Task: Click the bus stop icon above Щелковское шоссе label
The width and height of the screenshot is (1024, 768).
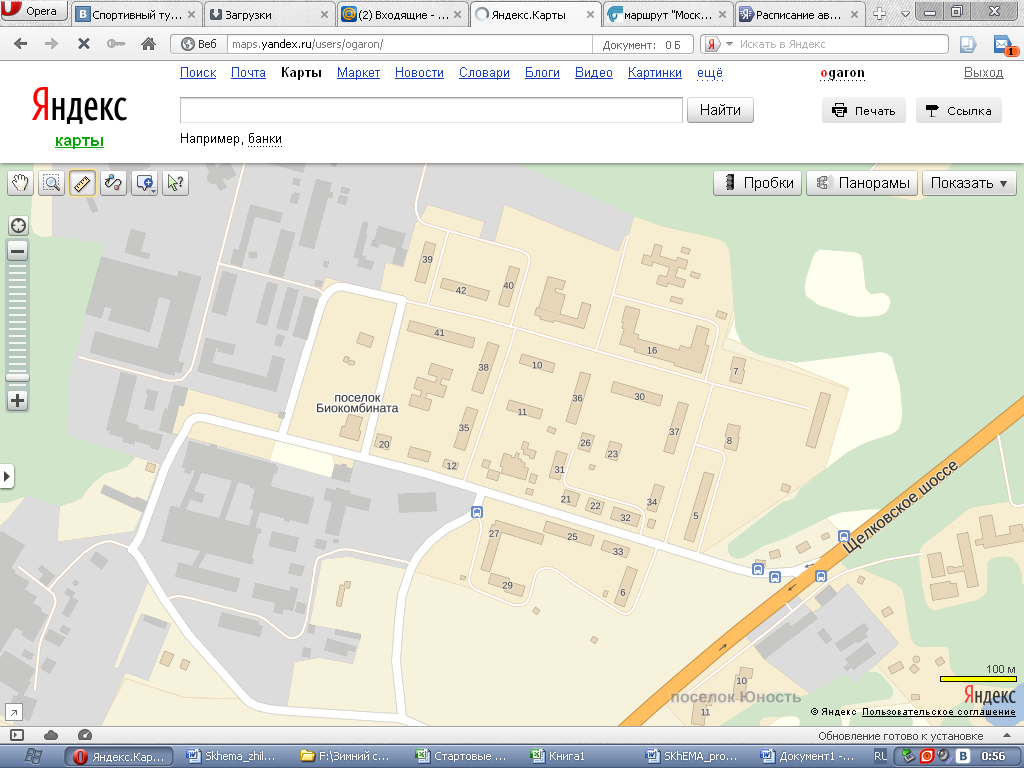Action: tap(844, 536)
